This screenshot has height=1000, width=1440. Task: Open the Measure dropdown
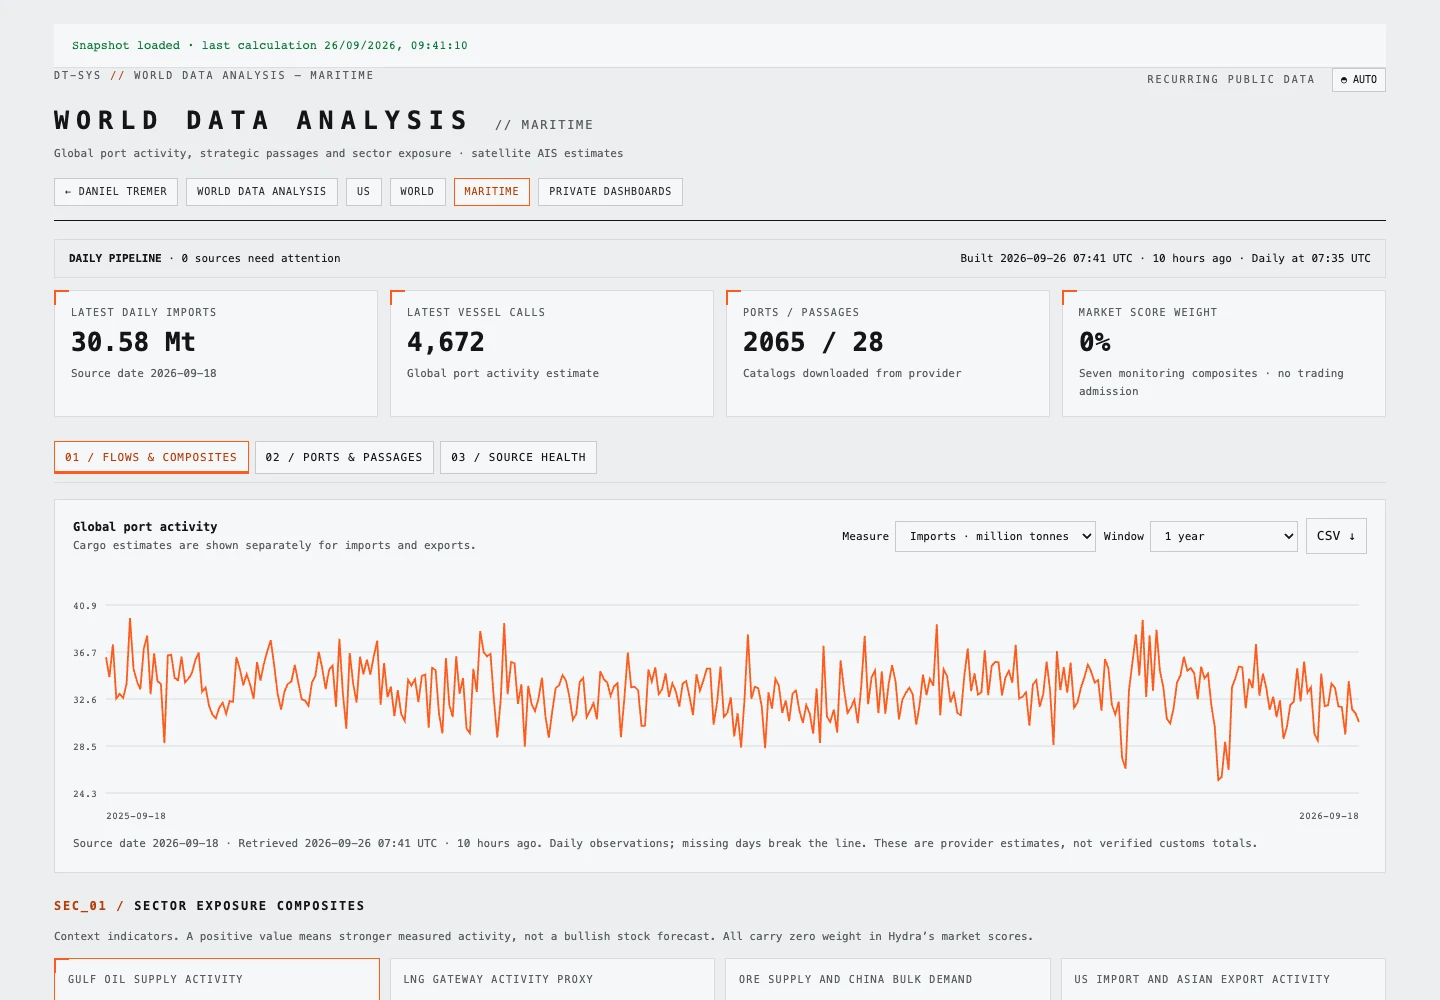pyautogui.click(x=995, y=537)
